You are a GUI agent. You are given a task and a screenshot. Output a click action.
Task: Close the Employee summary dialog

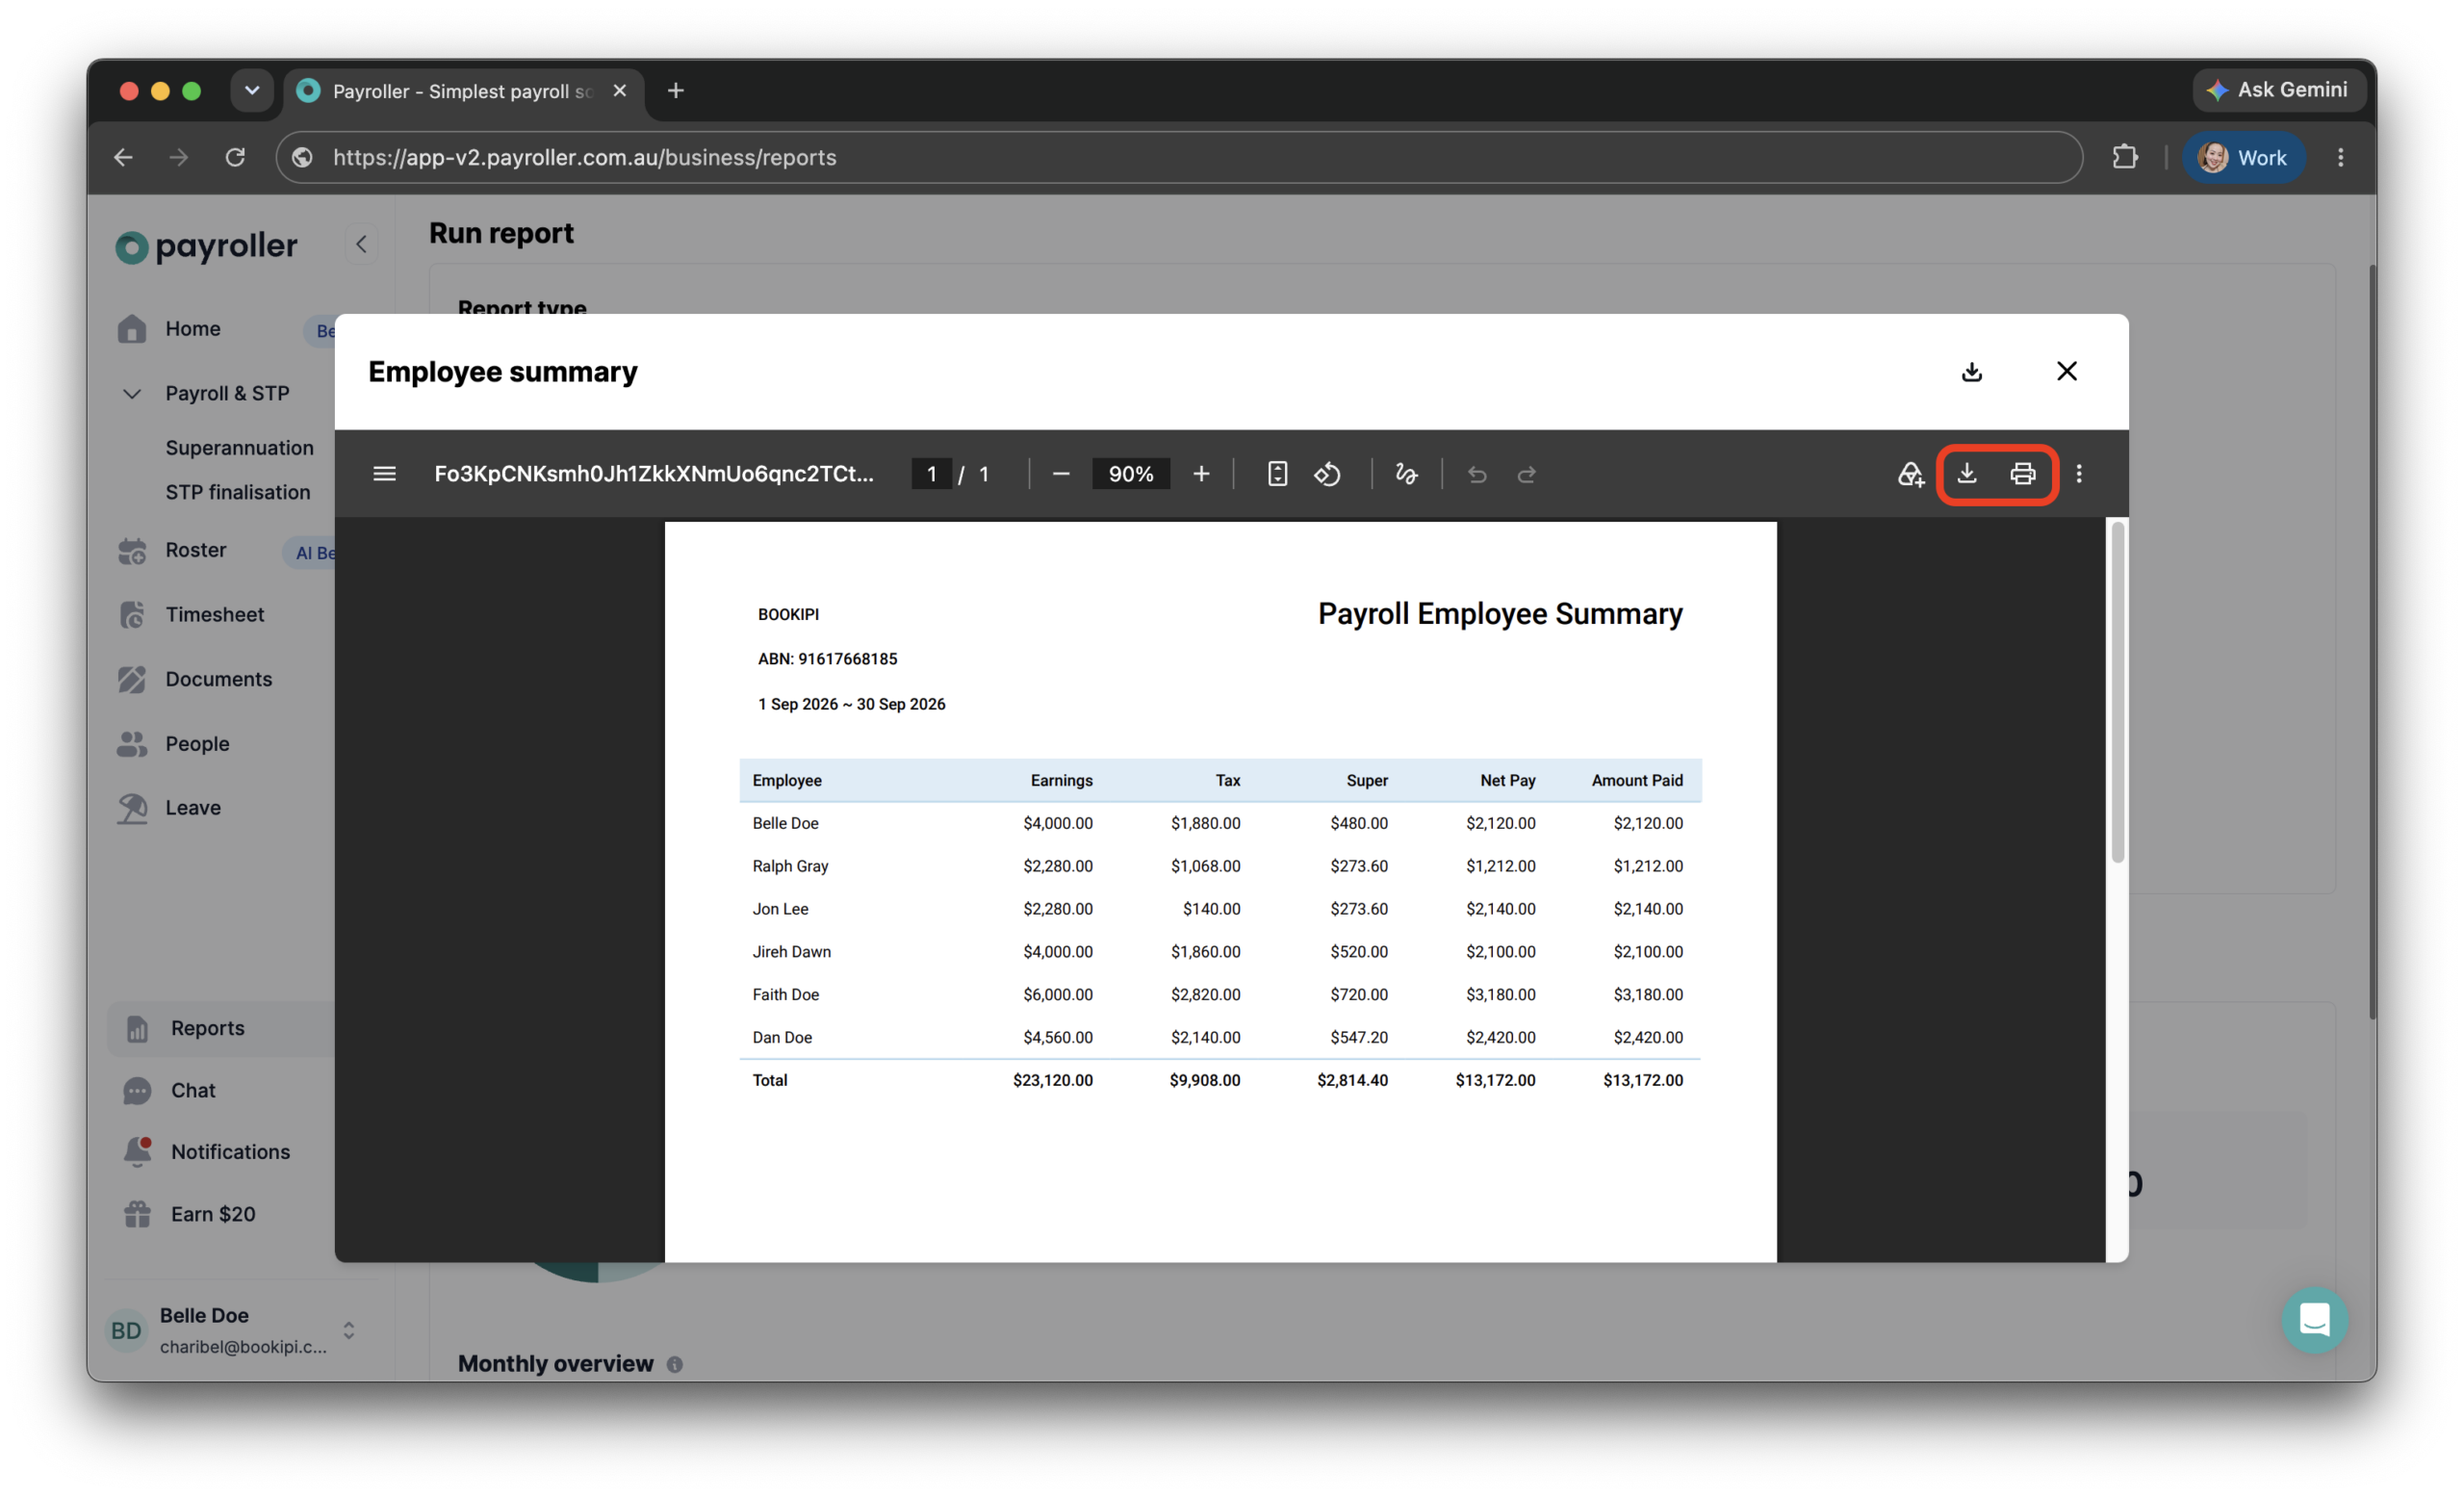pos(2066,371)
